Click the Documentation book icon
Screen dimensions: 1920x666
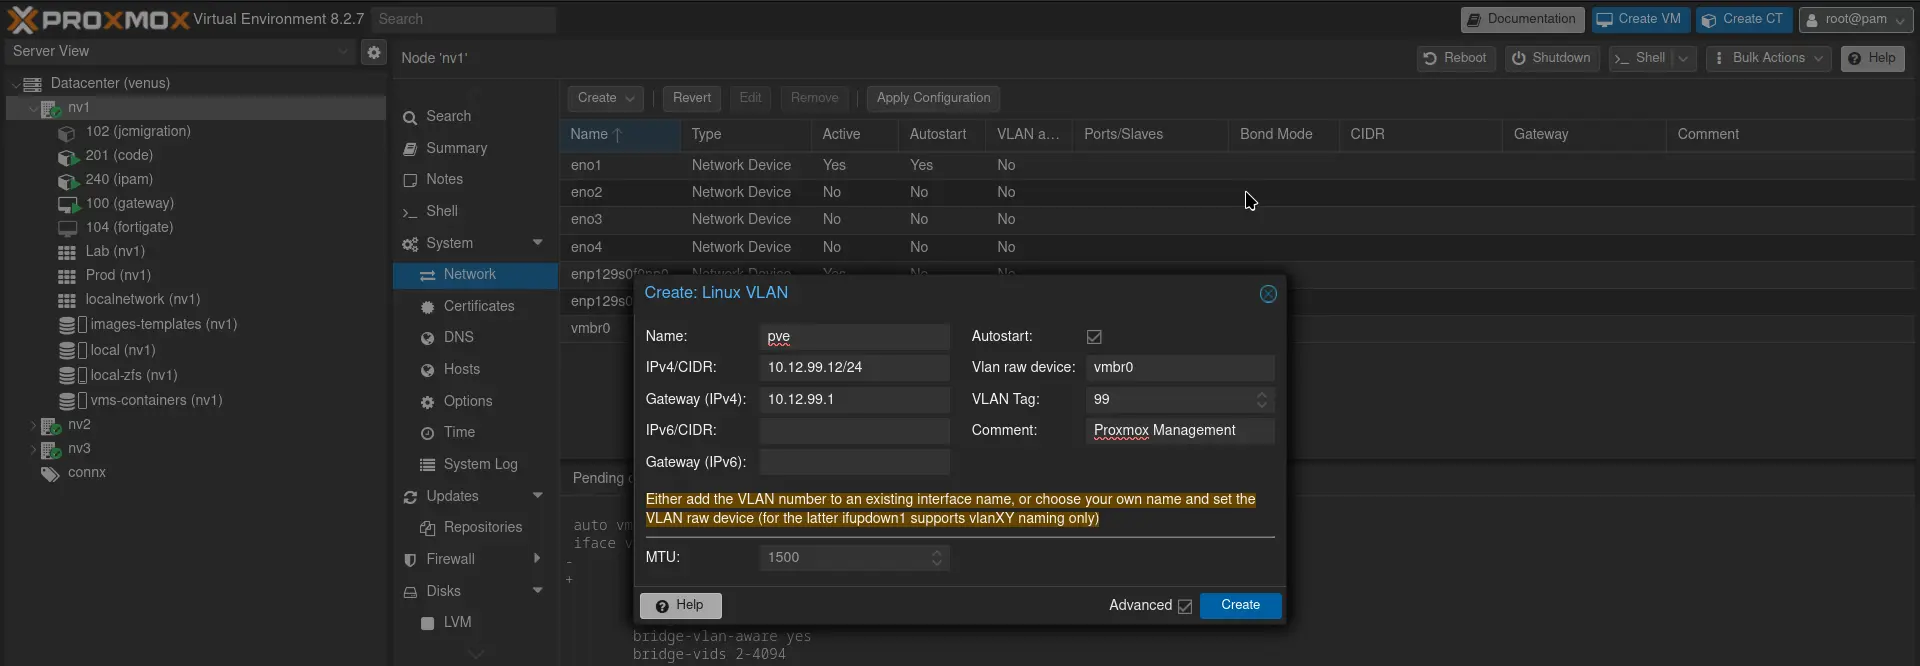[1474, 20]
